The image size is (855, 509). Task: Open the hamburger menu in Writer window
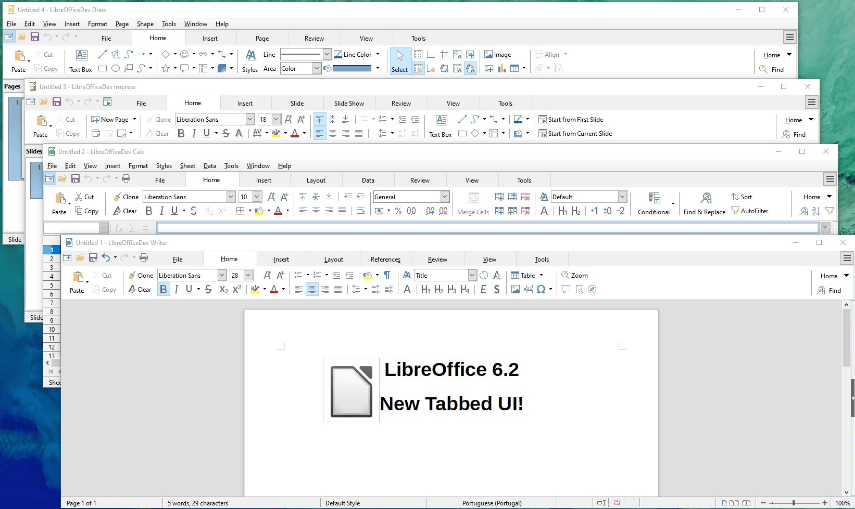[847, 258]
